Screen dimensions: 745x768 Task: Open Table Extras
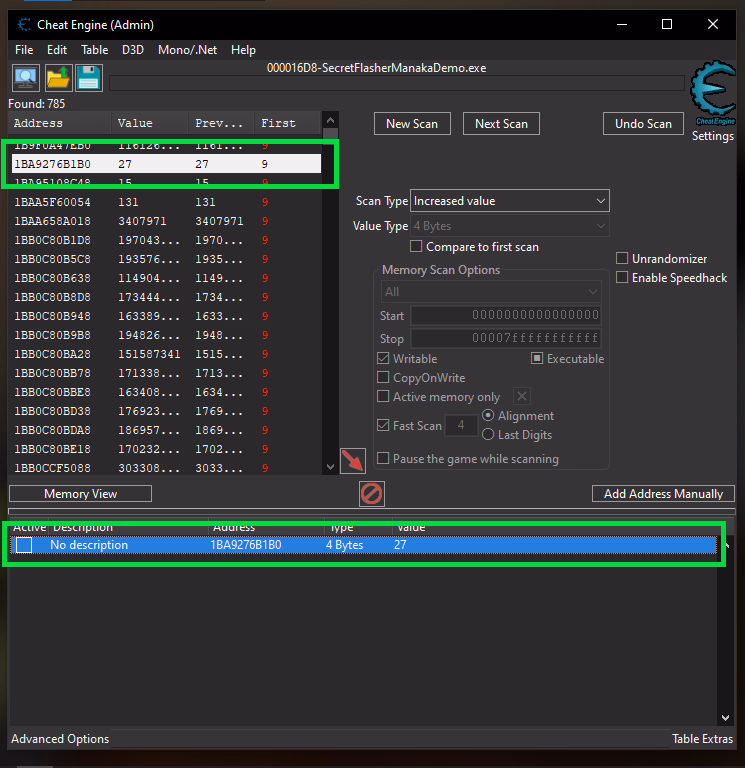coord(702,739)
